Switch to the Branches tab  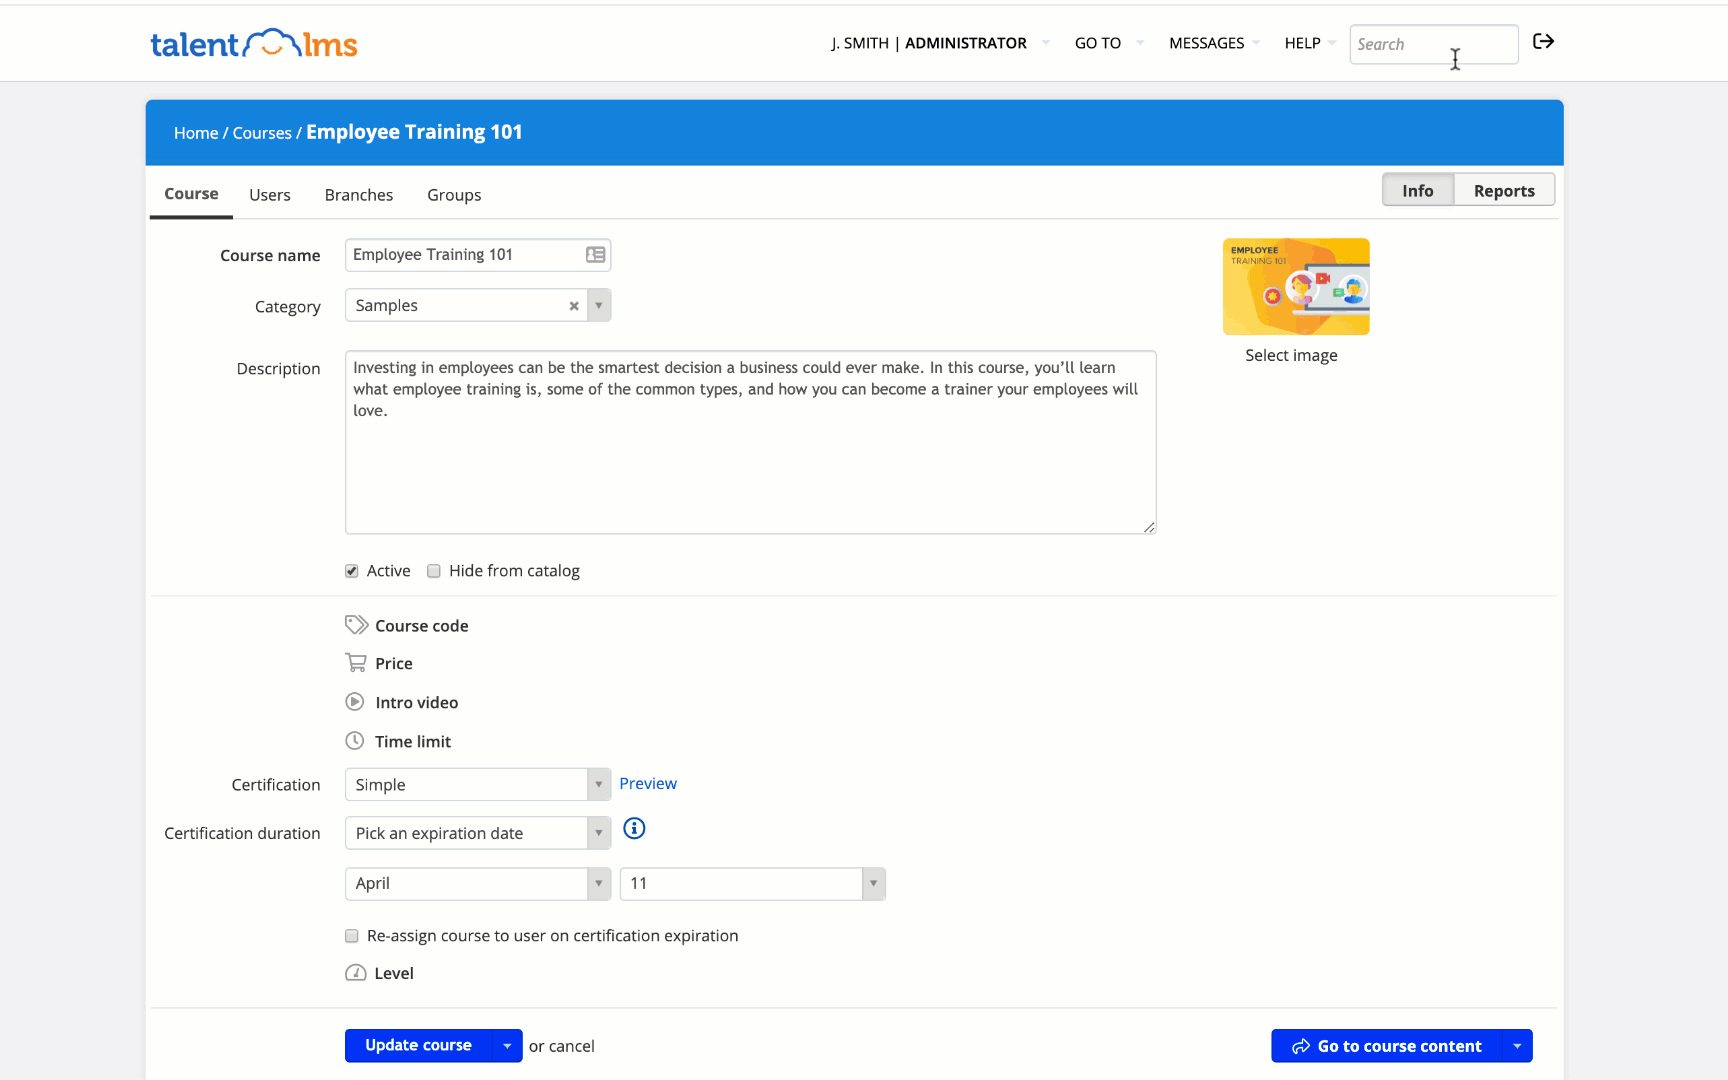pyautogui.click(x=359, y=195)
